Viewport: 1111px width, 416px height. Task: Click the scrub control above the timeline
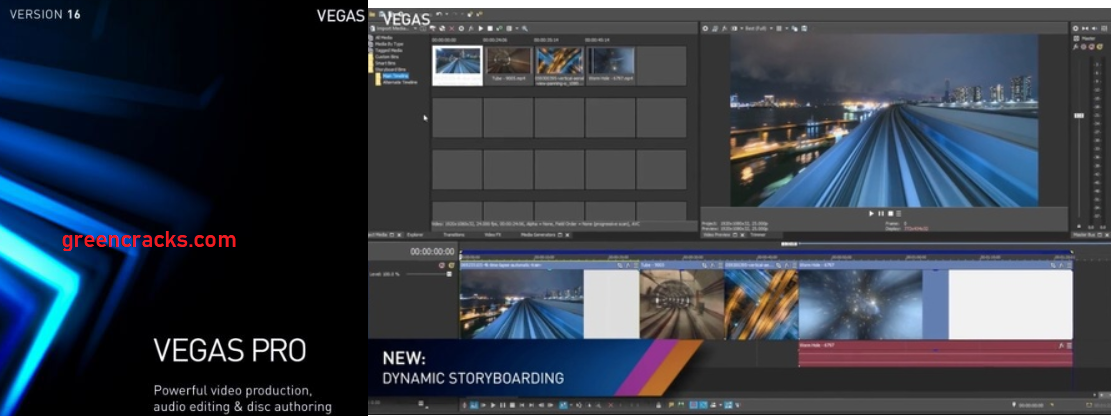[x=789, y=244]
